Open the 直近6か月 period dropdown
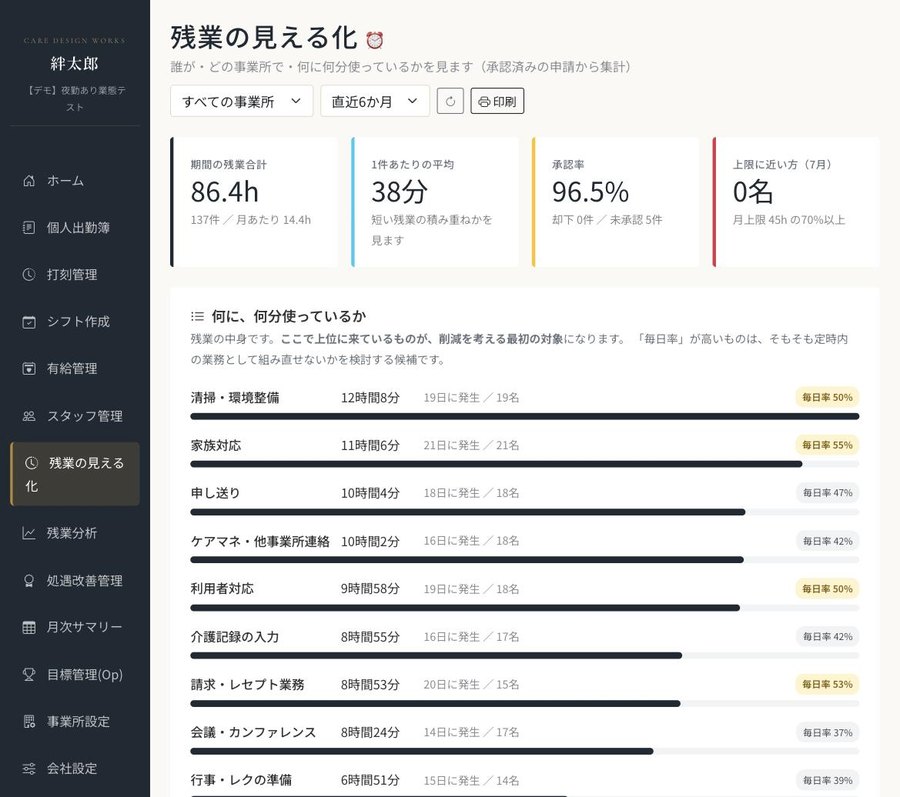Image resolution: width=900 pixels, height=797 pixels. (375, 101)
